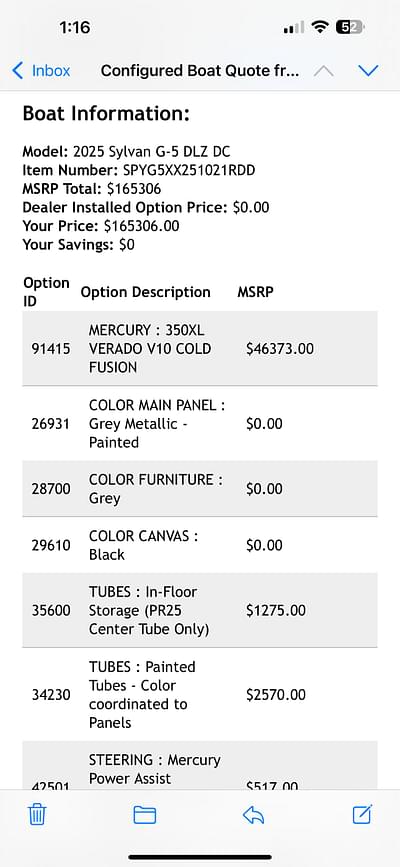Compose a new message with pencil icon

click(362, 814)
